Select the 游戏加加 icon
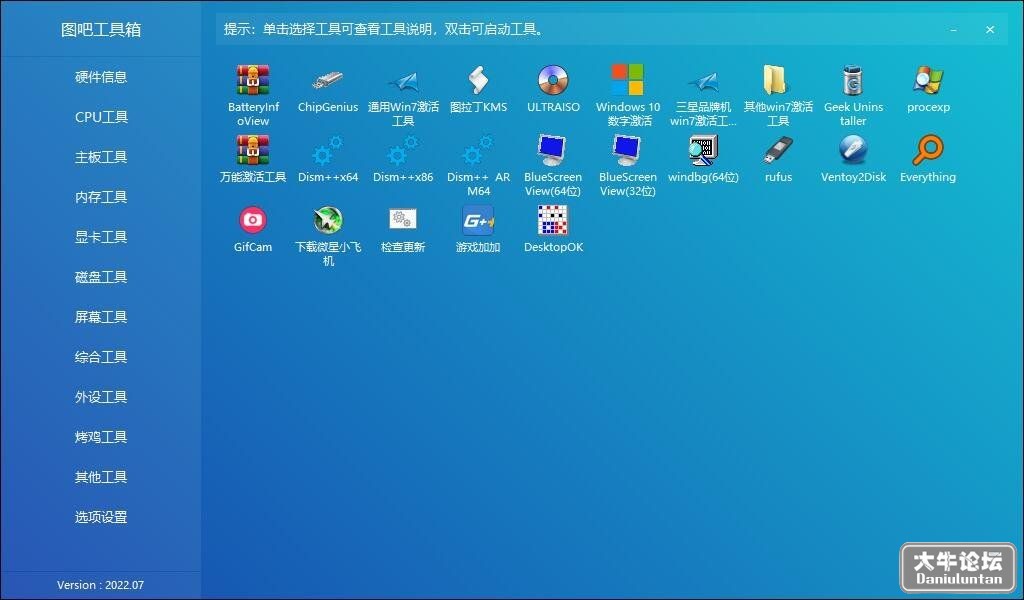Image resolution: width=1024 pixels, height=600 pixels. point(478,220)
